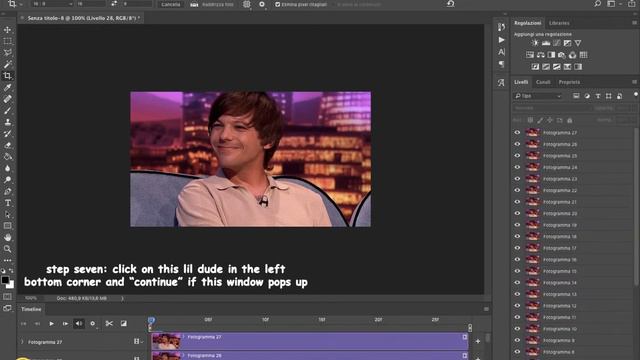Viewport: 640px width, 360px height.
Task: Toggle layer filtering switch on
Action: (x=636, y=94)
